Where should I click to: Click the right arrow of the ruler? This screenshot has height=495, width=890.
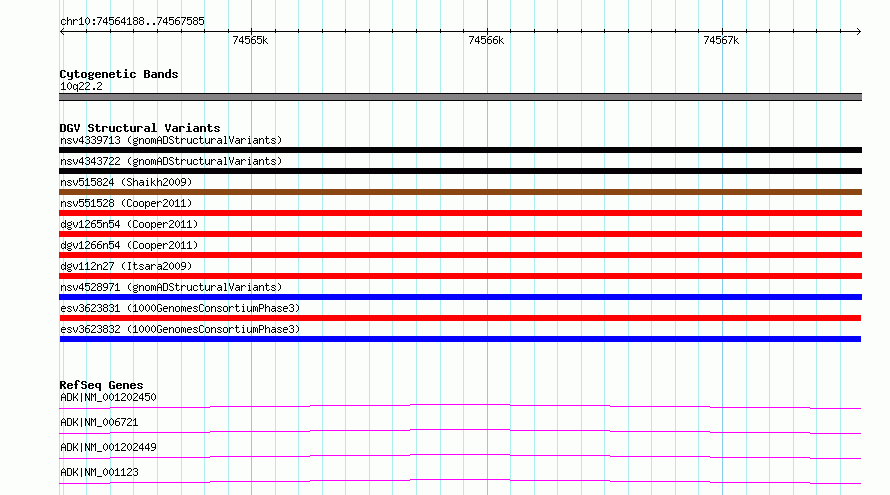859,31
